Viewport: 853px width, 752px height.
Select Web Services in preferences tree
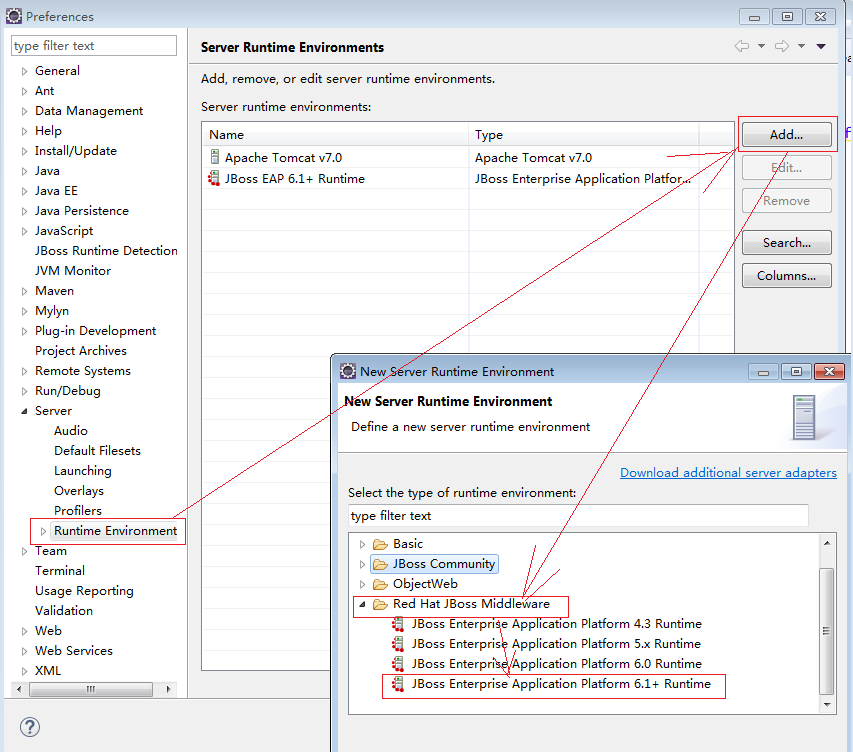tap(73, 651)
